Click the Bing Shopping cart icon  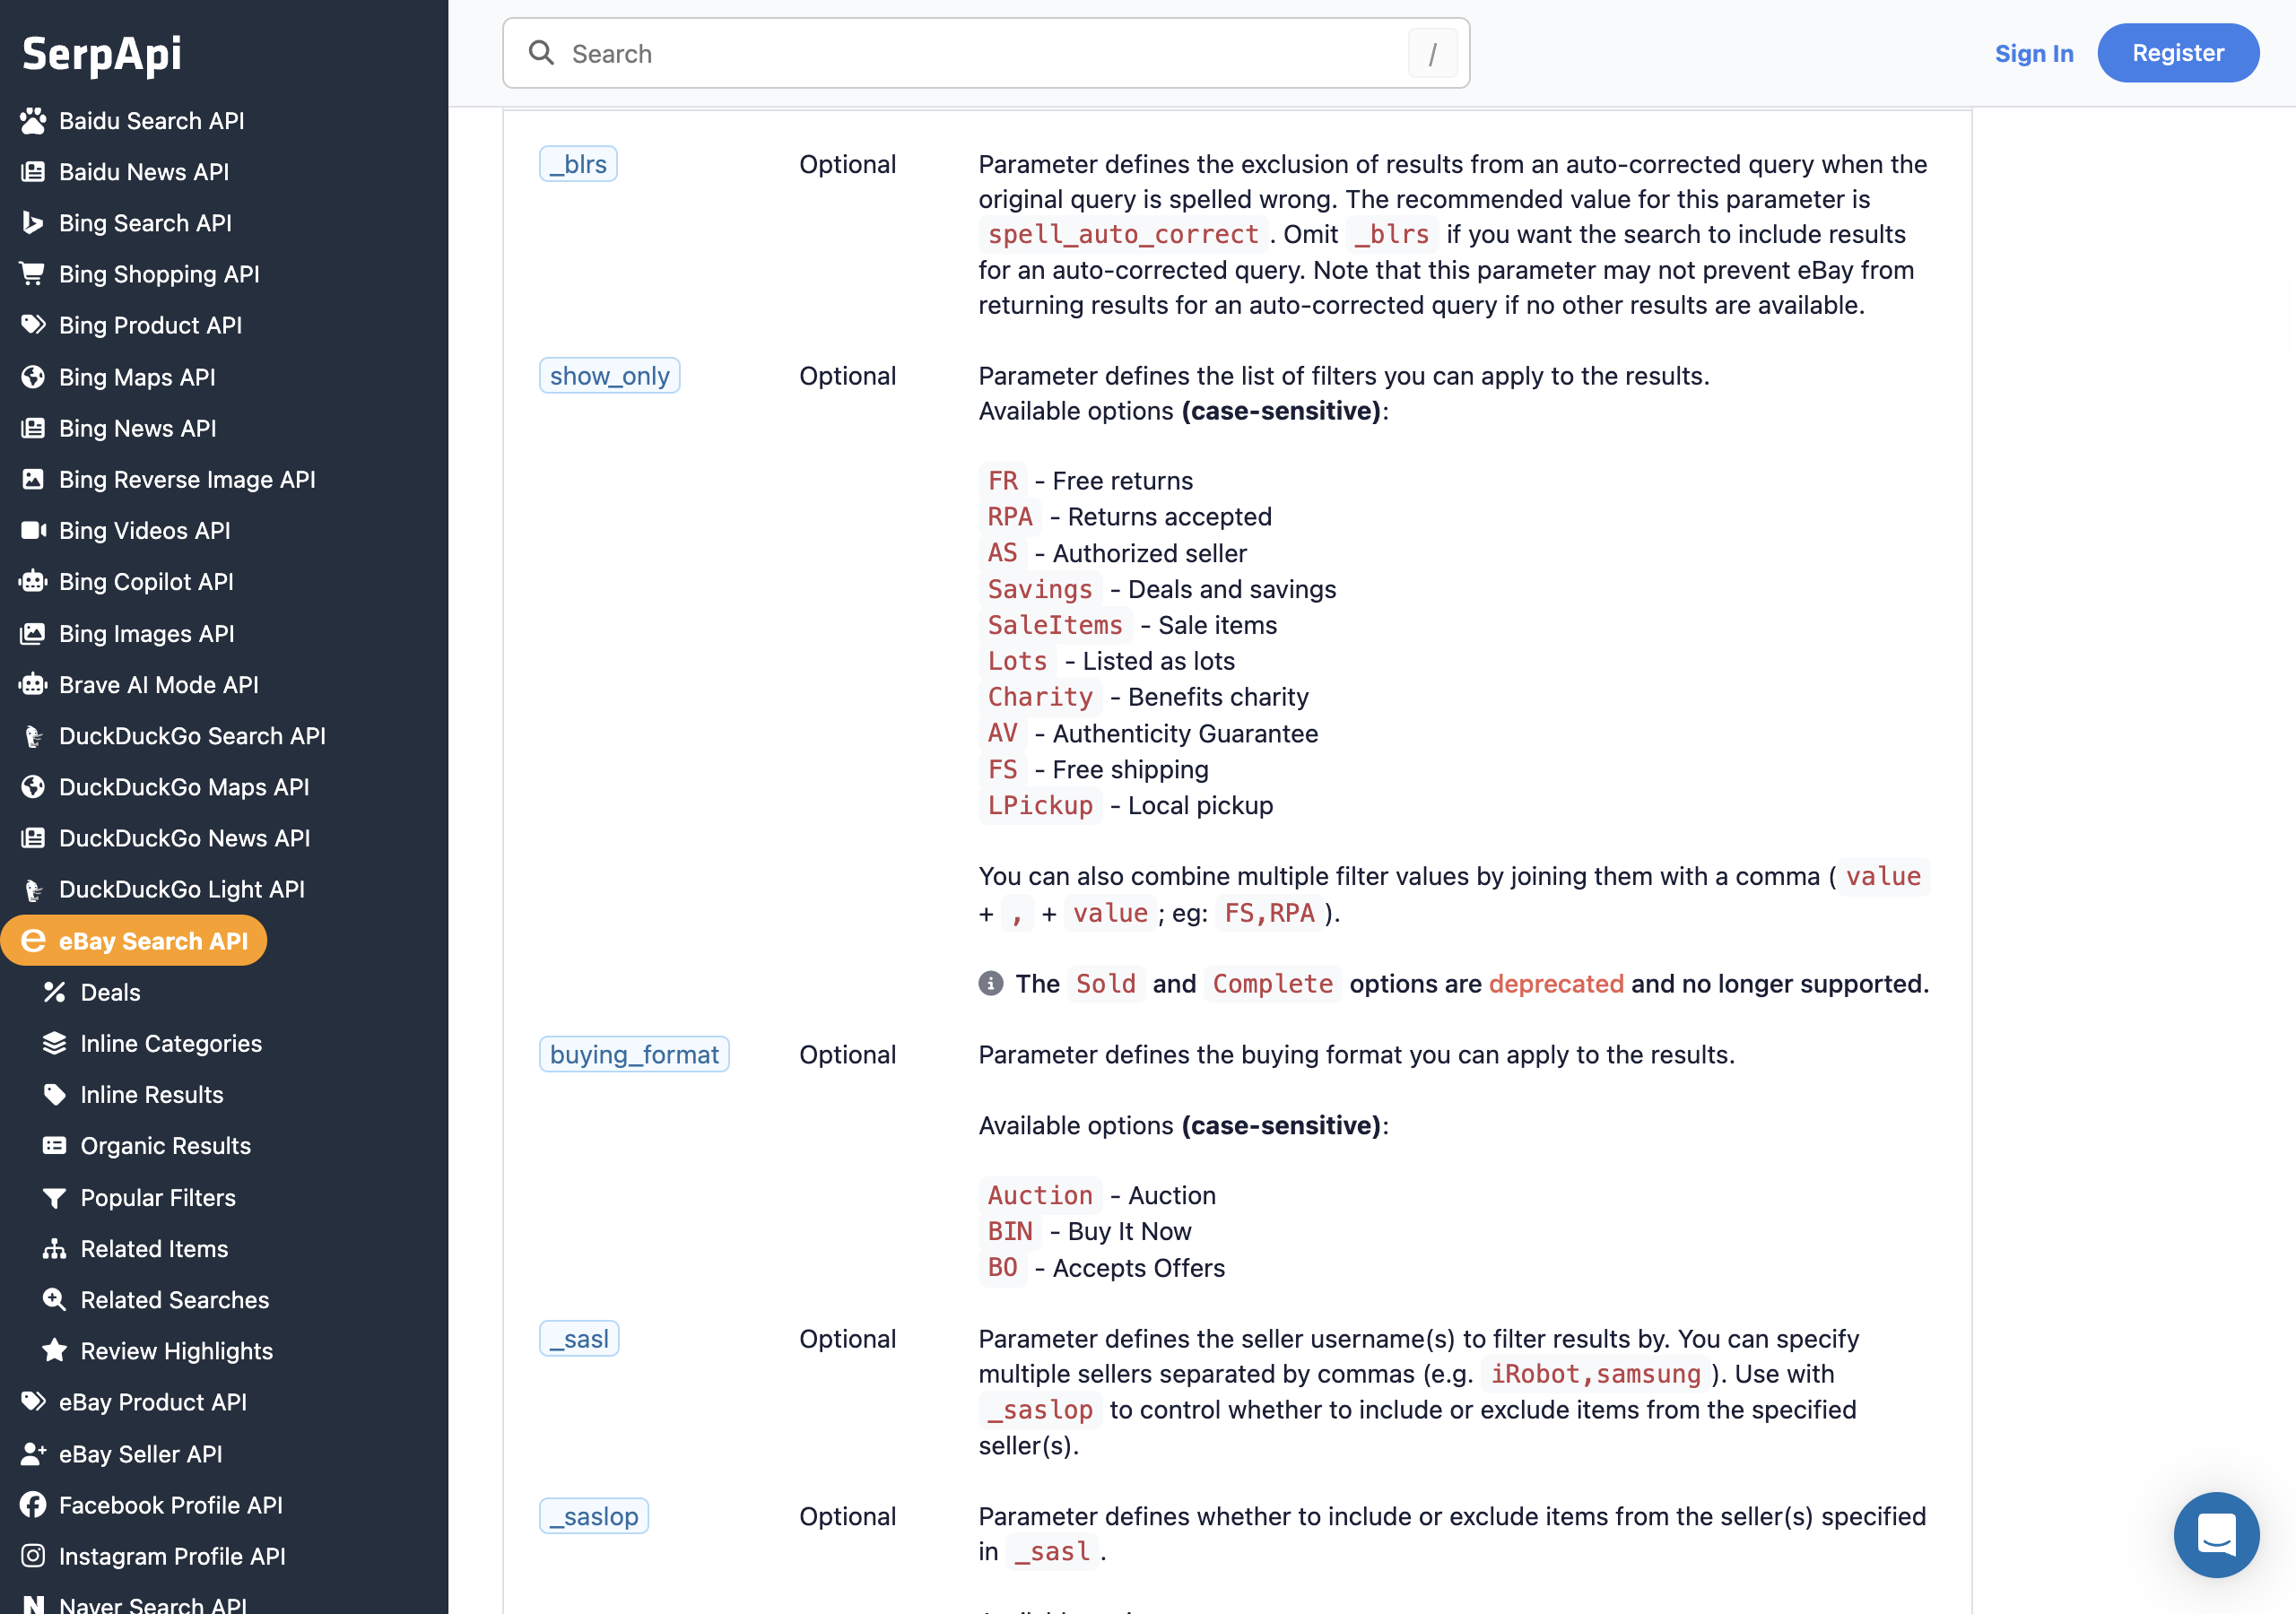(33, 274)
